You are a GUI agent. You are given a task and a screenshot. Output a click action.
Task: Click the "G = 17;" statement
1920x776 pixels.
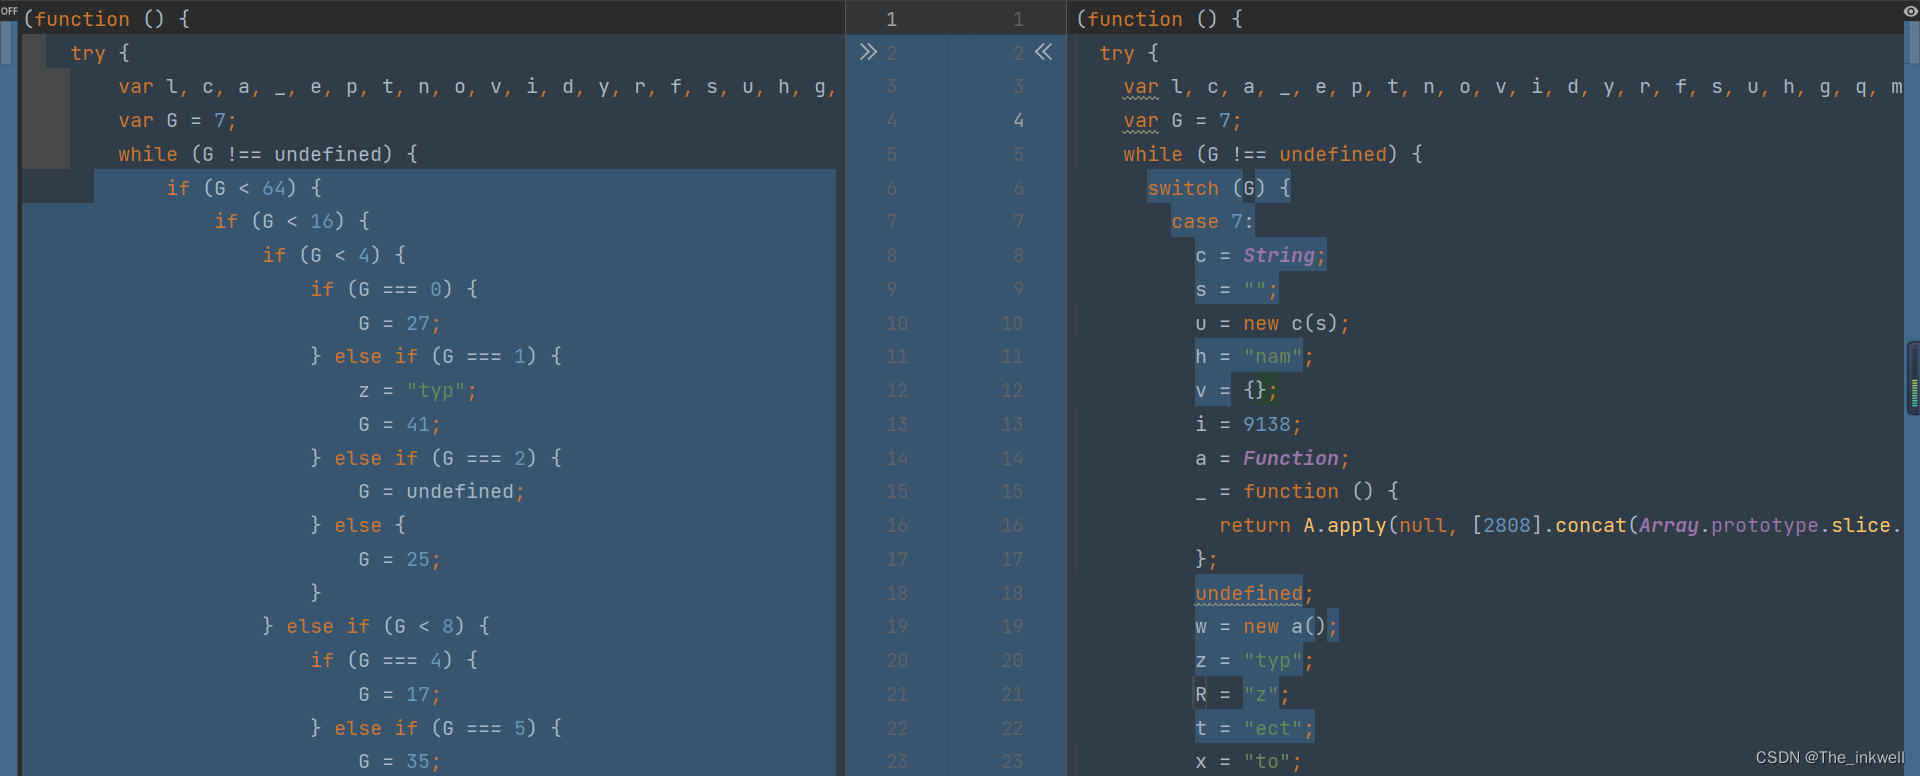399,694
